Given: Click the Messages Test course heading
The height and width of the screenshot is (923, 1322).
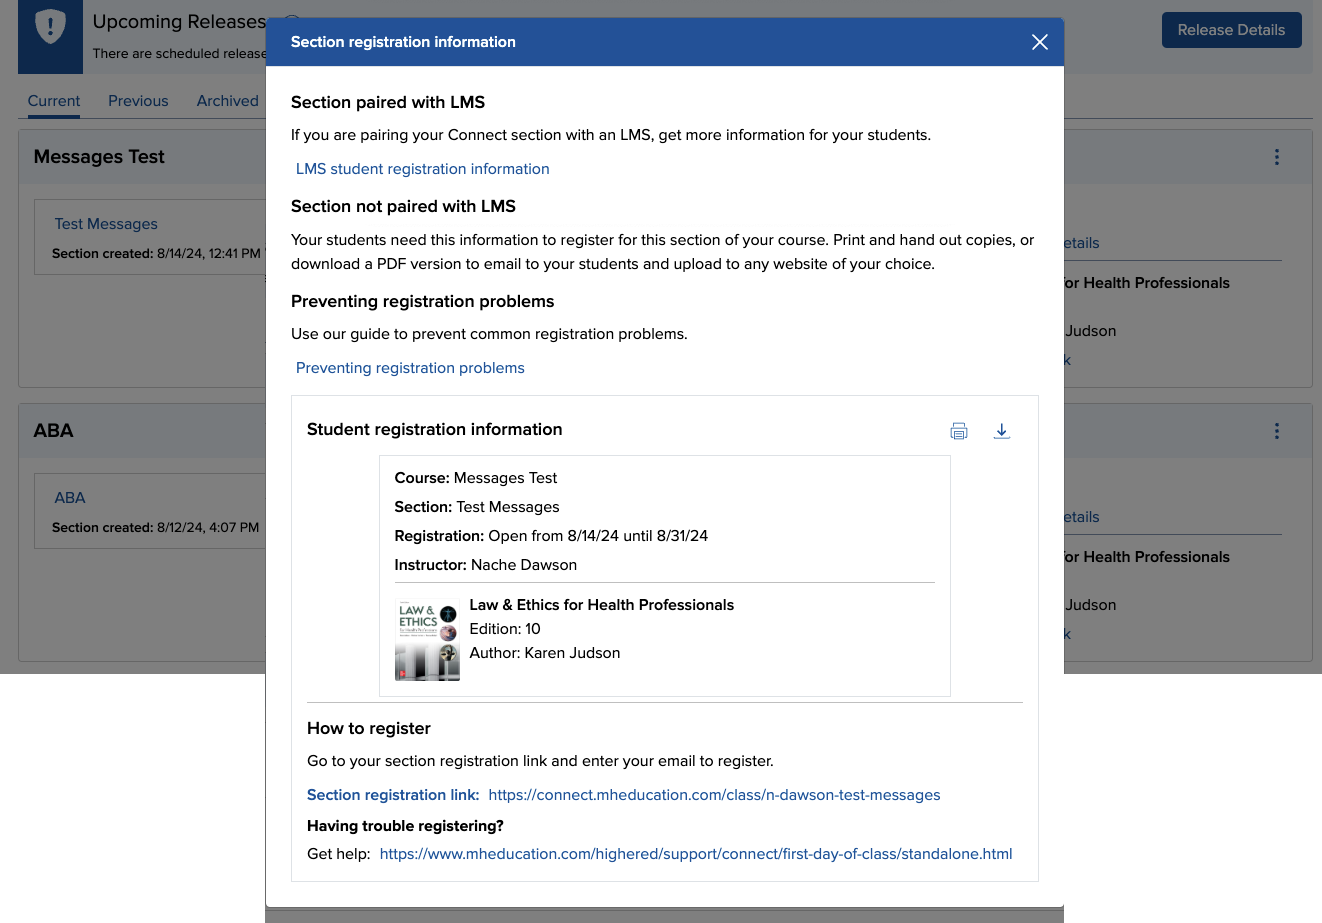Looking at the screenshot, I should pos(99,157).
